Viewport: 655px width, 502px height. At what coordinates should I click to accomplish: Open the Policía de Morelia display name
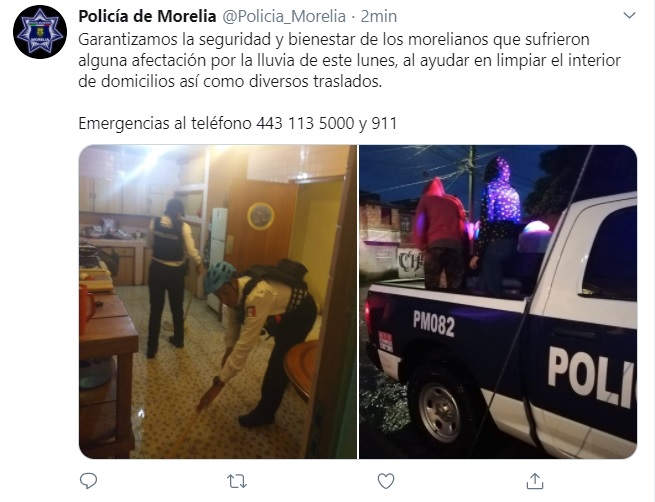(147, 16)
